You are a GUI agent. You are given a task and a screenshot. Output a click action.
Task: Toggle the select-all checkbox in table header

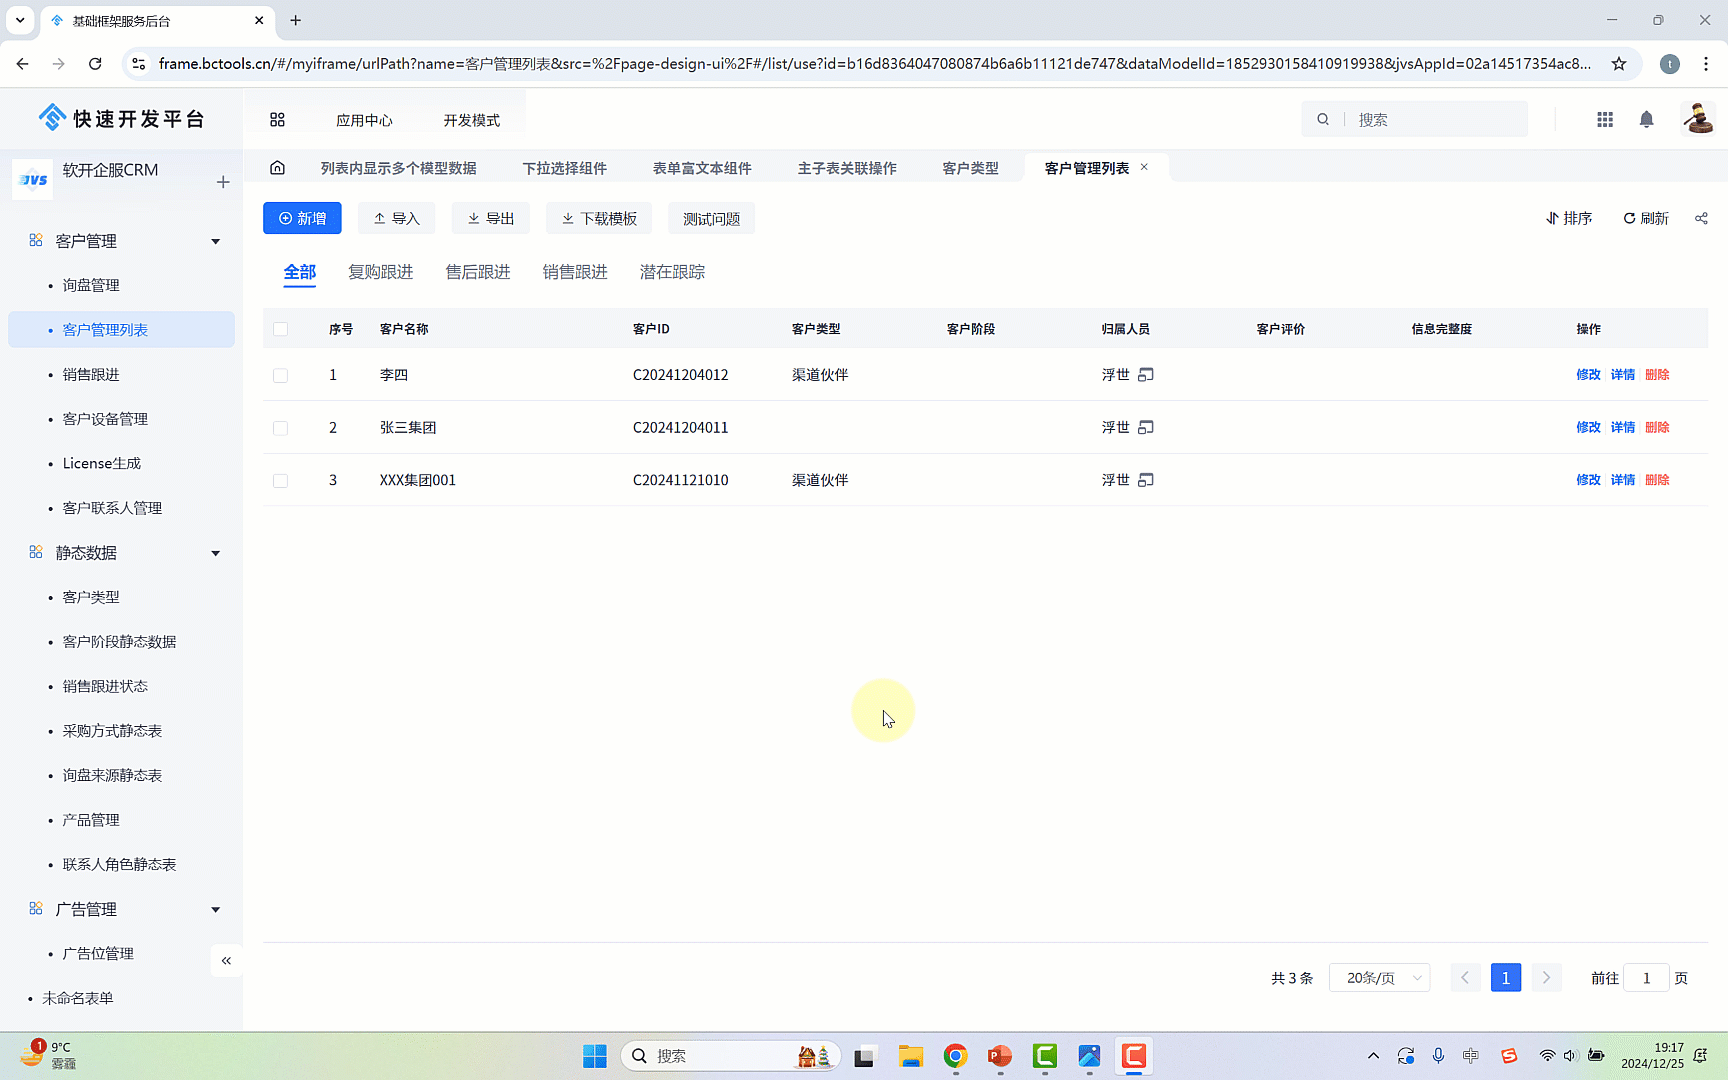[280, 329]
